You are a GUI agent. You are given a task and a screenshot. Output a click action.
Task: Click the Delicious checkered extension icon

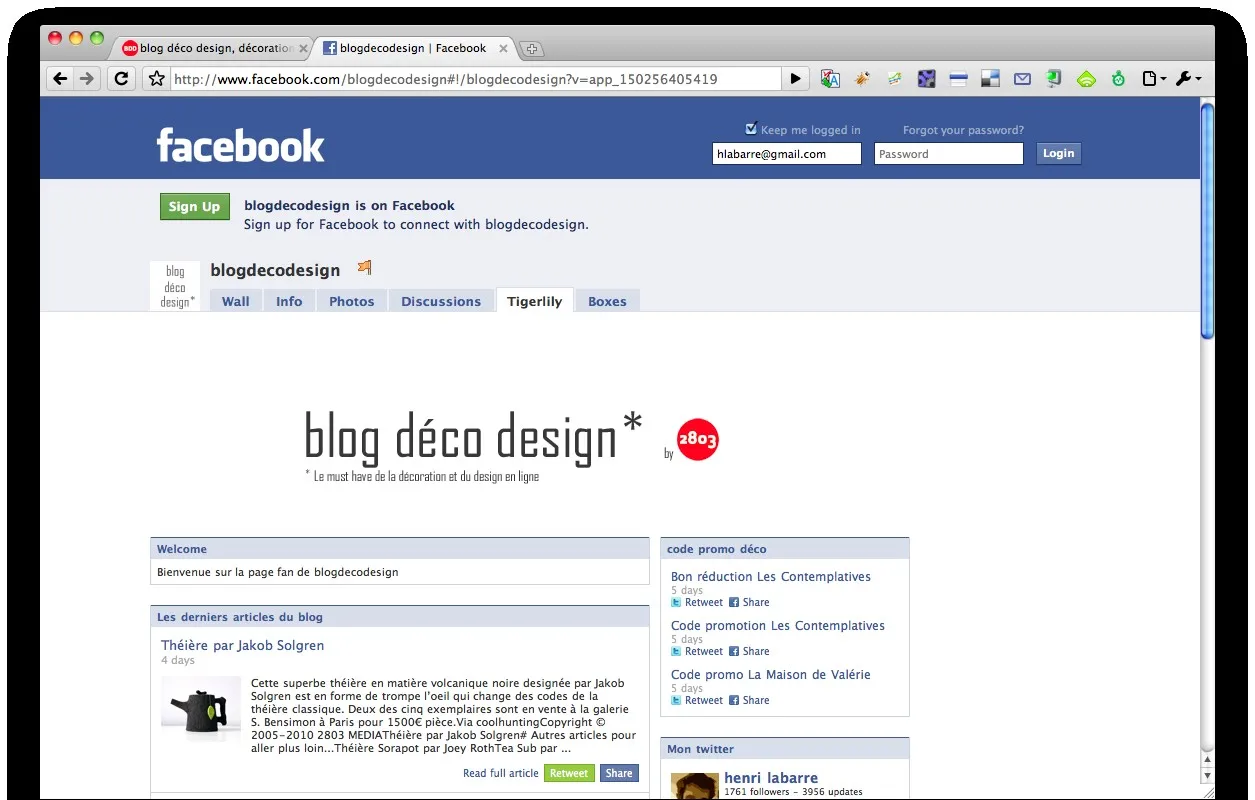990,79
